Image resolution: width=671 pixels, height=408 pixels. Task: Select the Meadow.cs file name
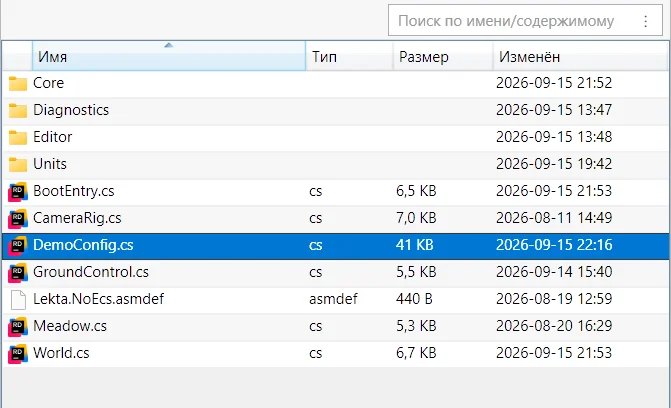pos(70,326)
